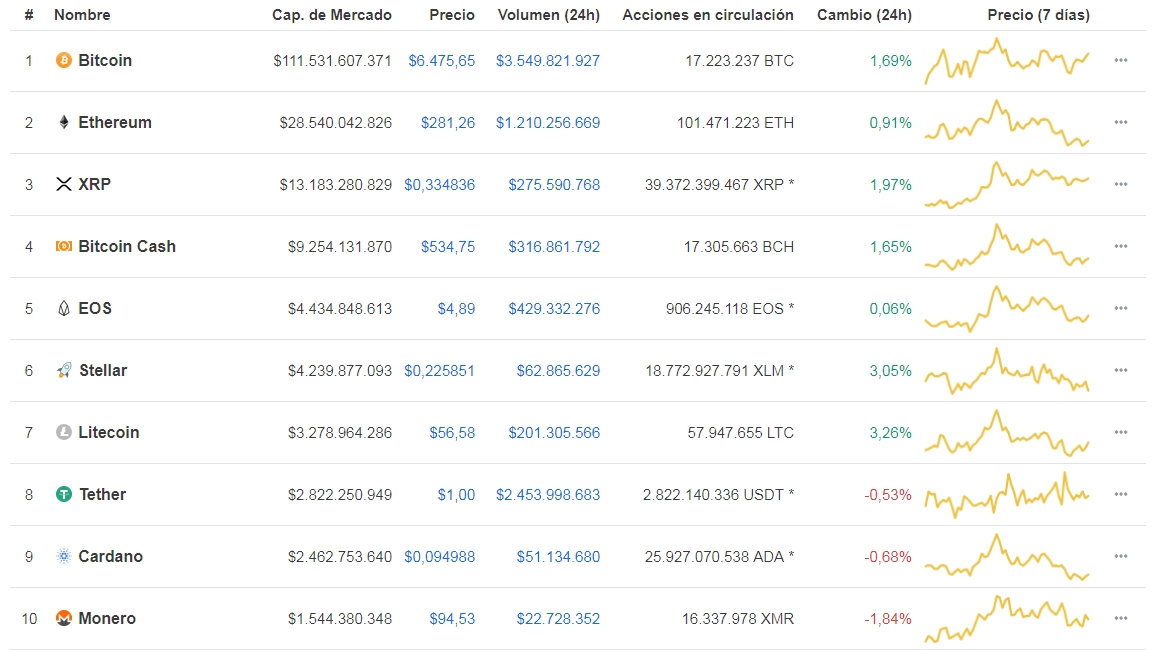Open the more options menu for XRP
This screenshot has width=1154, height=650.
pos(1121,184)
